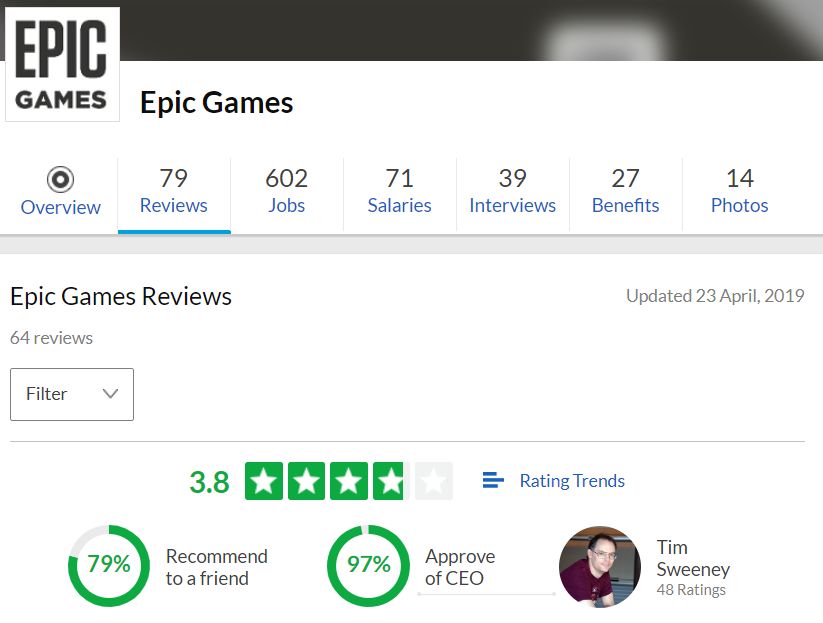Click the 97% Approve of CEO circle

(x=368, y=566)
